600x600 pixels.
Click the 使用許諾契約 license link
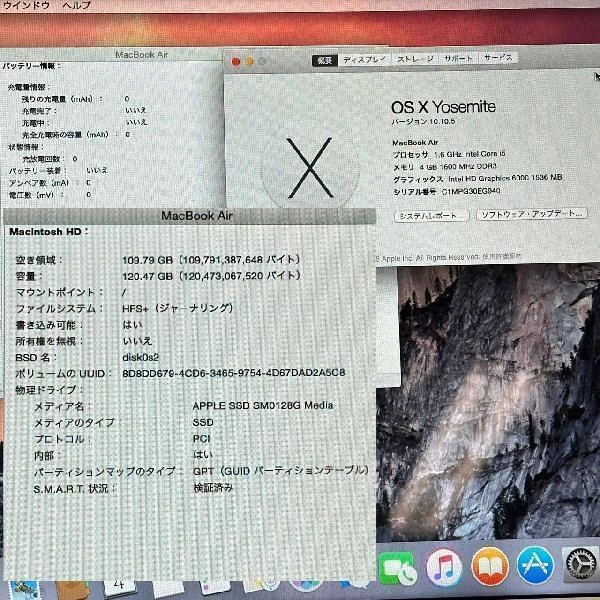tap(502, 256)
